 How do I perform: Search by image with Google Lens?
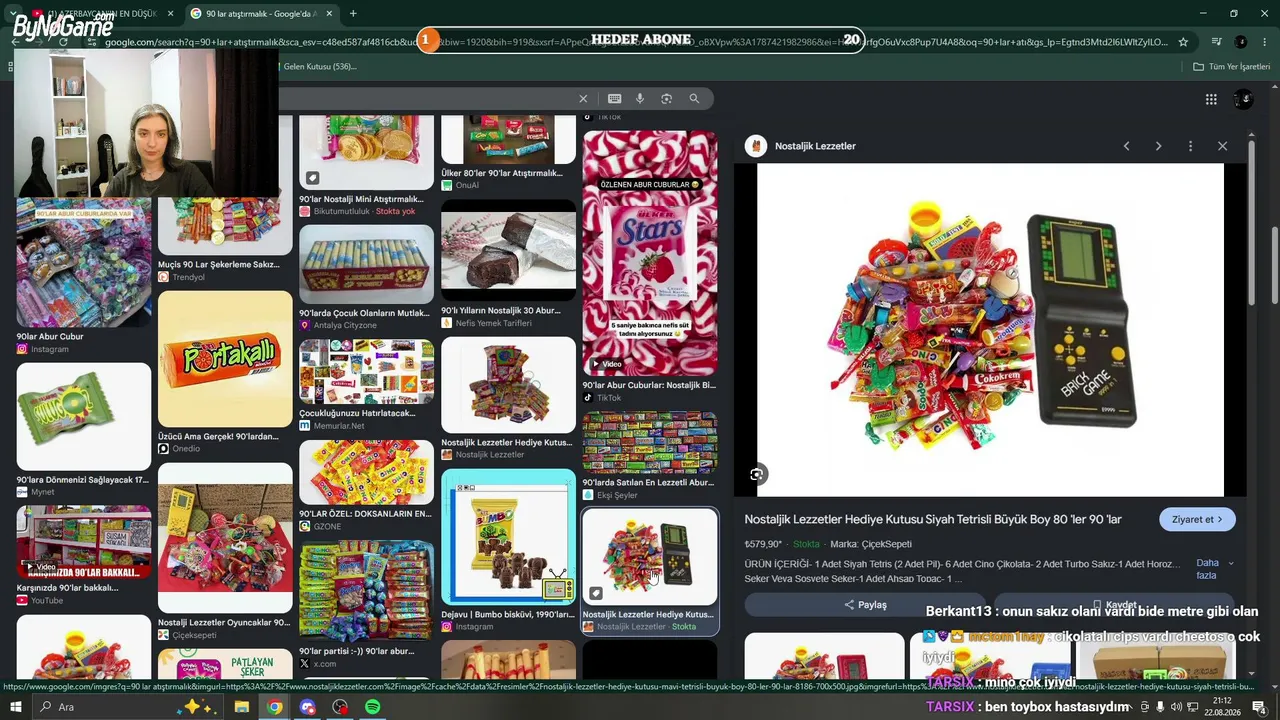[x=667, y=99]
